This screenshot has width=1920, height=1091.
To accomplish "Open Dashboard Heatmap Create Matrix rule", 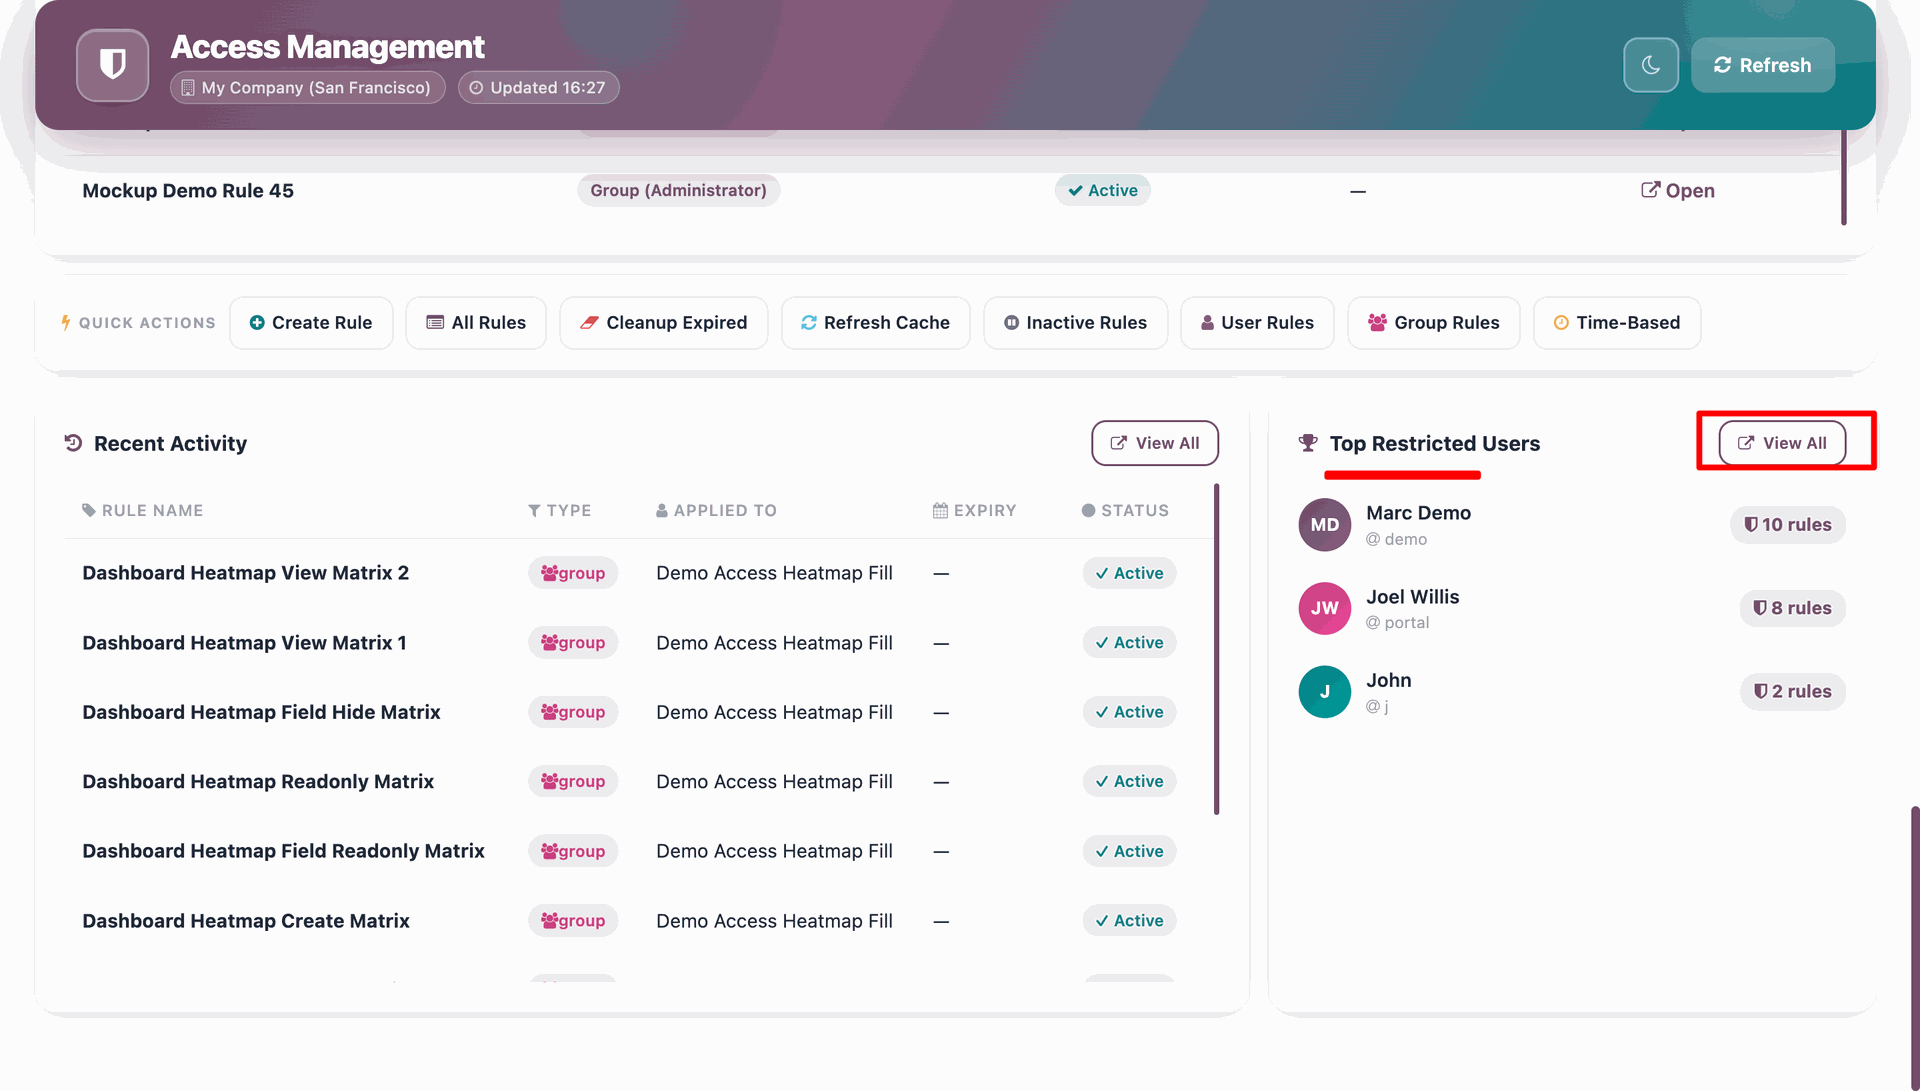I will pyautogui.click(x=246, y=920).
